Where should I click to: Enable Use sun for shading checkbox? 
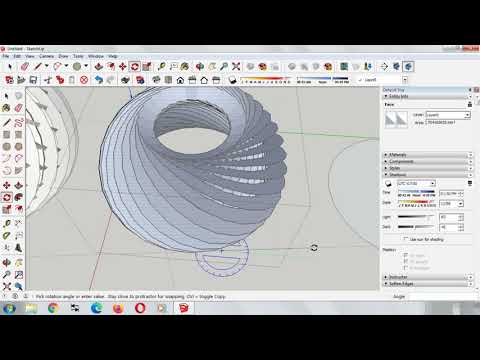coord(405,239)
